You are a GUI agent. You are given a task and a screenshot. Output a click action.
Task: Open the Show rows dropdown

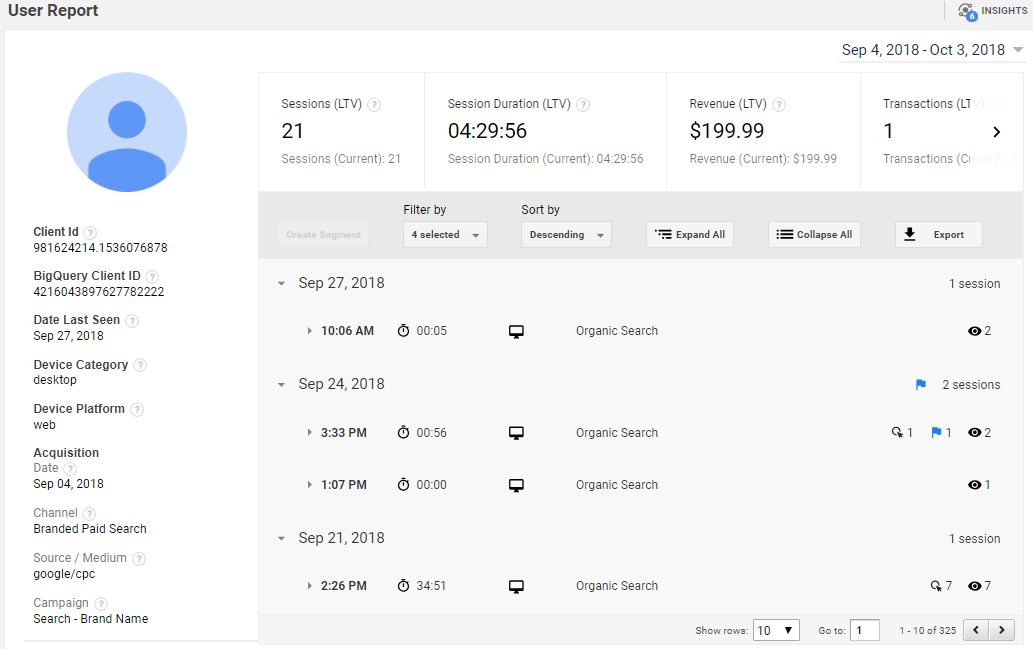click(776, 630)
